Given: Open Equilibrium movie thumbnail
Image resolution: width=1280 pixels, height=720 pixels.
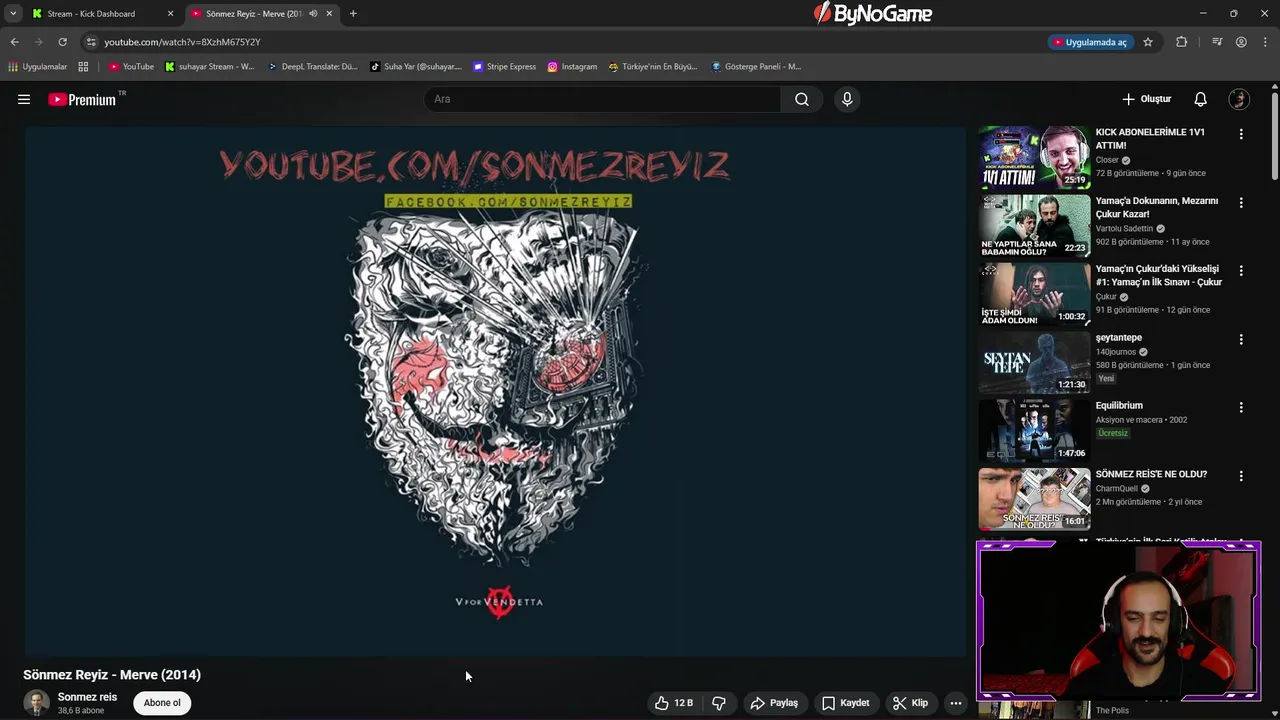Looking at the screenshot, I should [1034, 432].
